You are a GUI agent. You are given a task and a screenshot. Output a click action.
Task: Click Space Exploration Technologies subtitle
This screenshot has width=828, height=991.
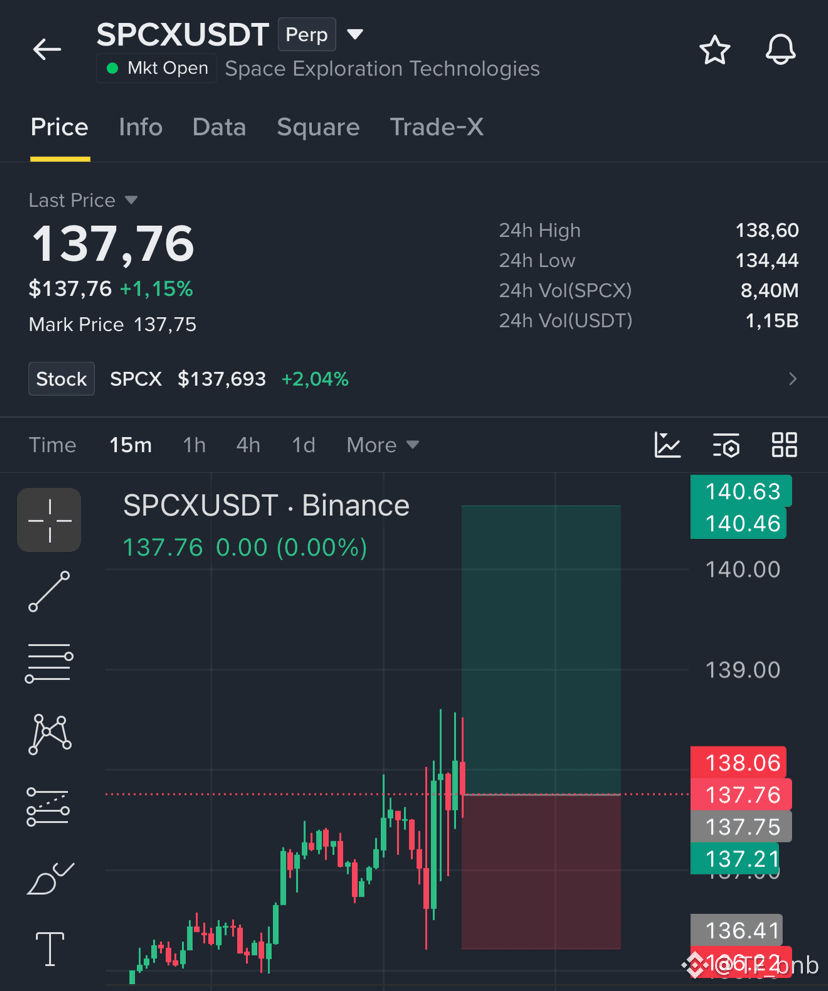(x=382, y=68)
